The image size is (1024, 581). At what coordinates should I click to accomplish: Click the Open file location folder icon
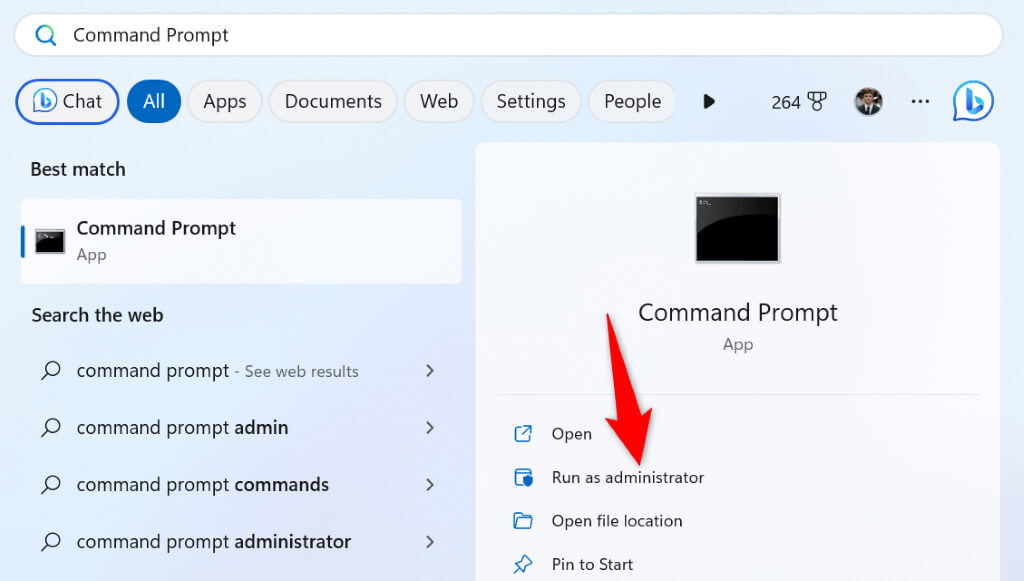[523, 521]
